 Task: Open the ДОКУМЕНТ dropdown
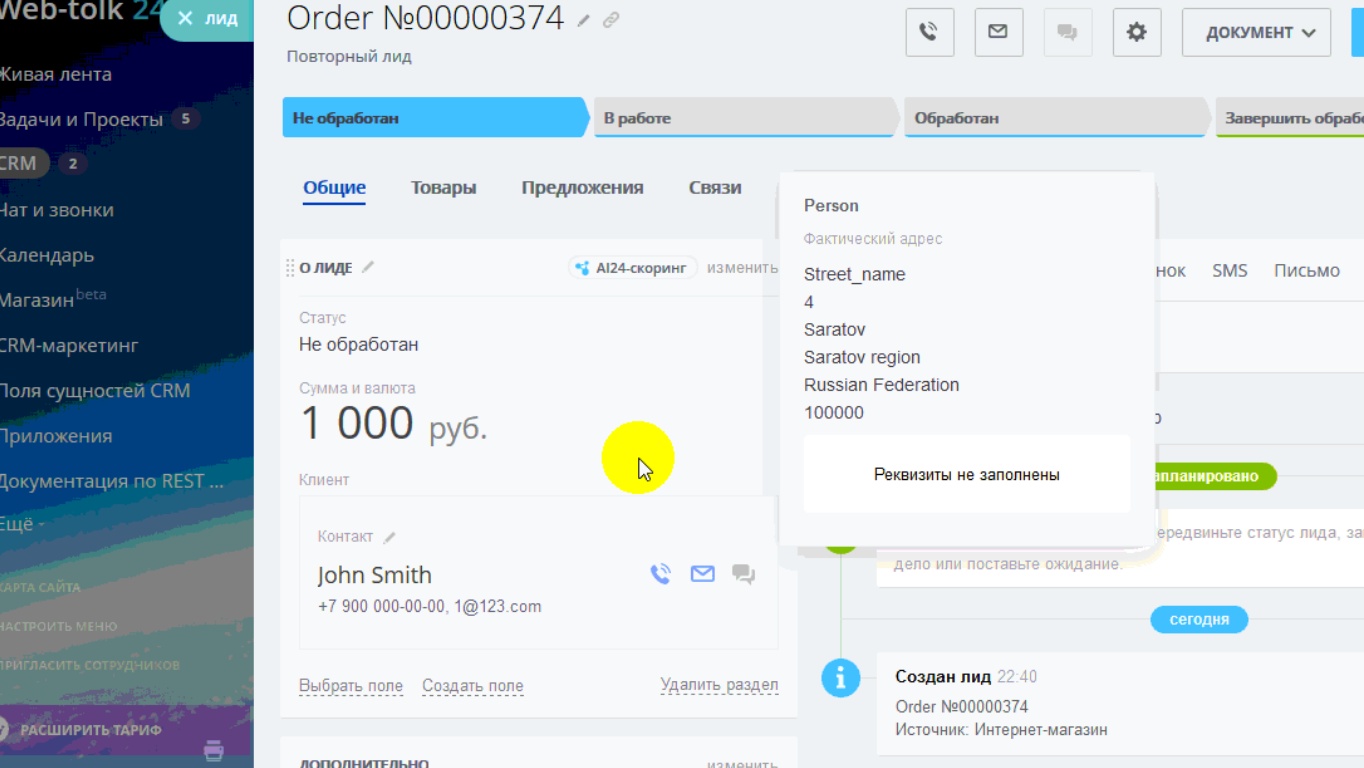coord(1256,32)
